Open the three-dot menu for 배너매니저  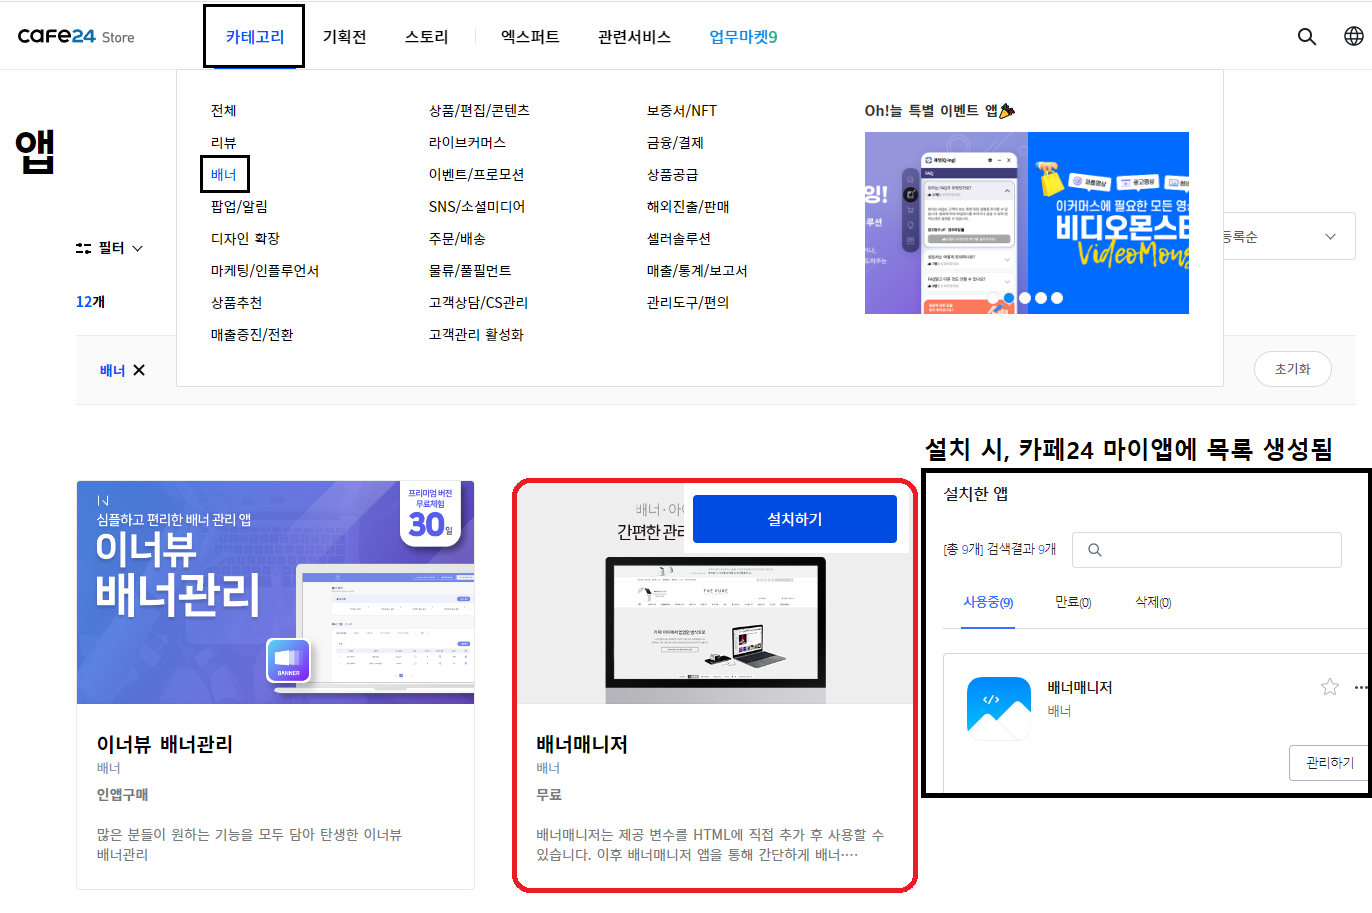[x=1360, y=687]
